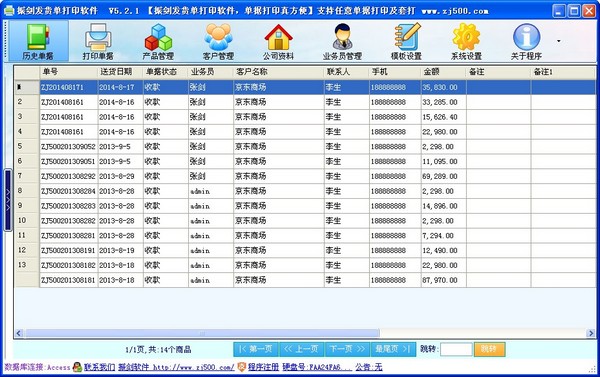Select order number ZJ500201308292
Image resolution: width=600 pixels, height=377 pixels.
69,176
